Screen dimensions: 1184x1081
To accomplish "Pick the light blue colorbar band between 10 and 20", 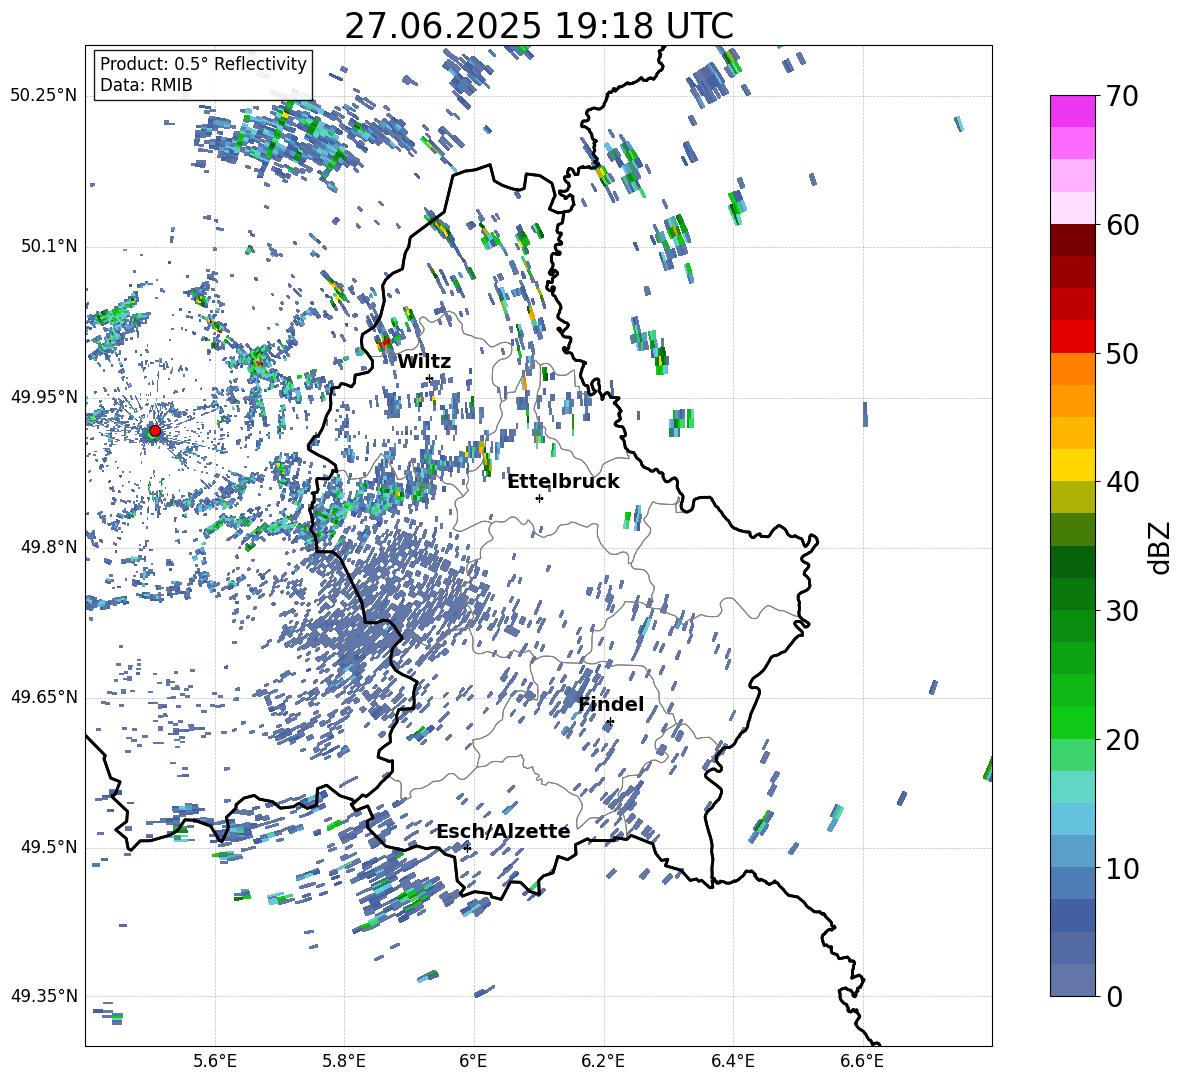I will point(1073,819).
